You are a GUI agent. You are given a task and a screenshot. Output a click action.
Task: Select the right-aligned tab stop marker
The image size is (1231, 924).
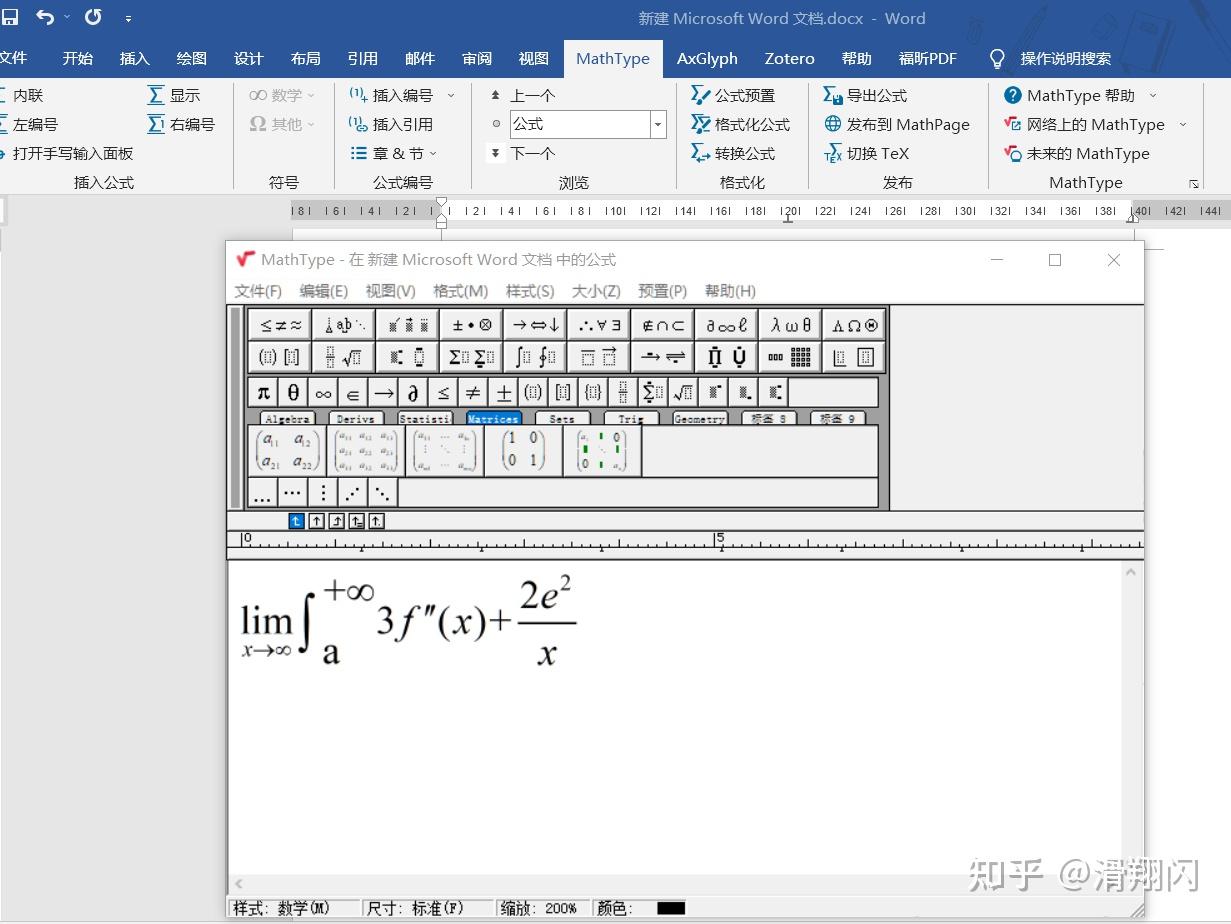click(x=336, y=521)
